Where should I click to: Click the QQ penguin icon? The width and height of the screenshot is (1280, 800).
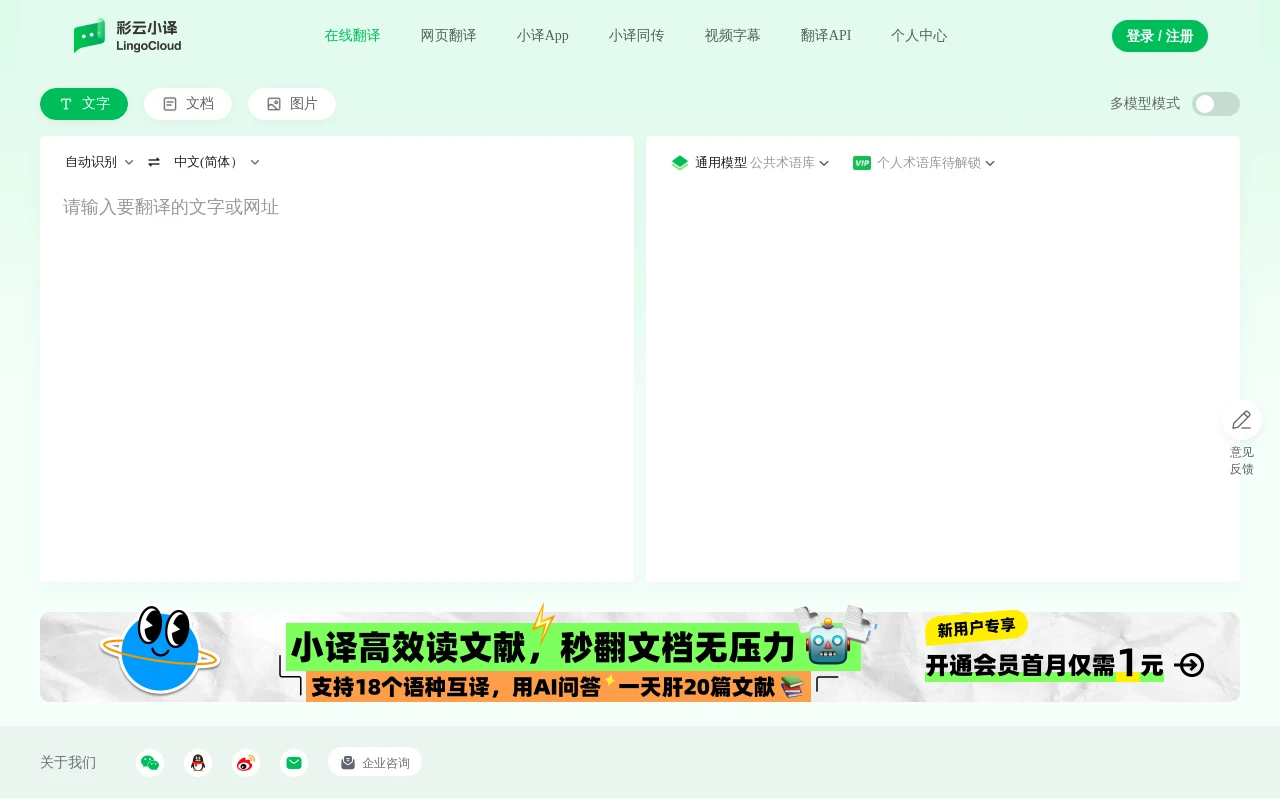(198, 762)
